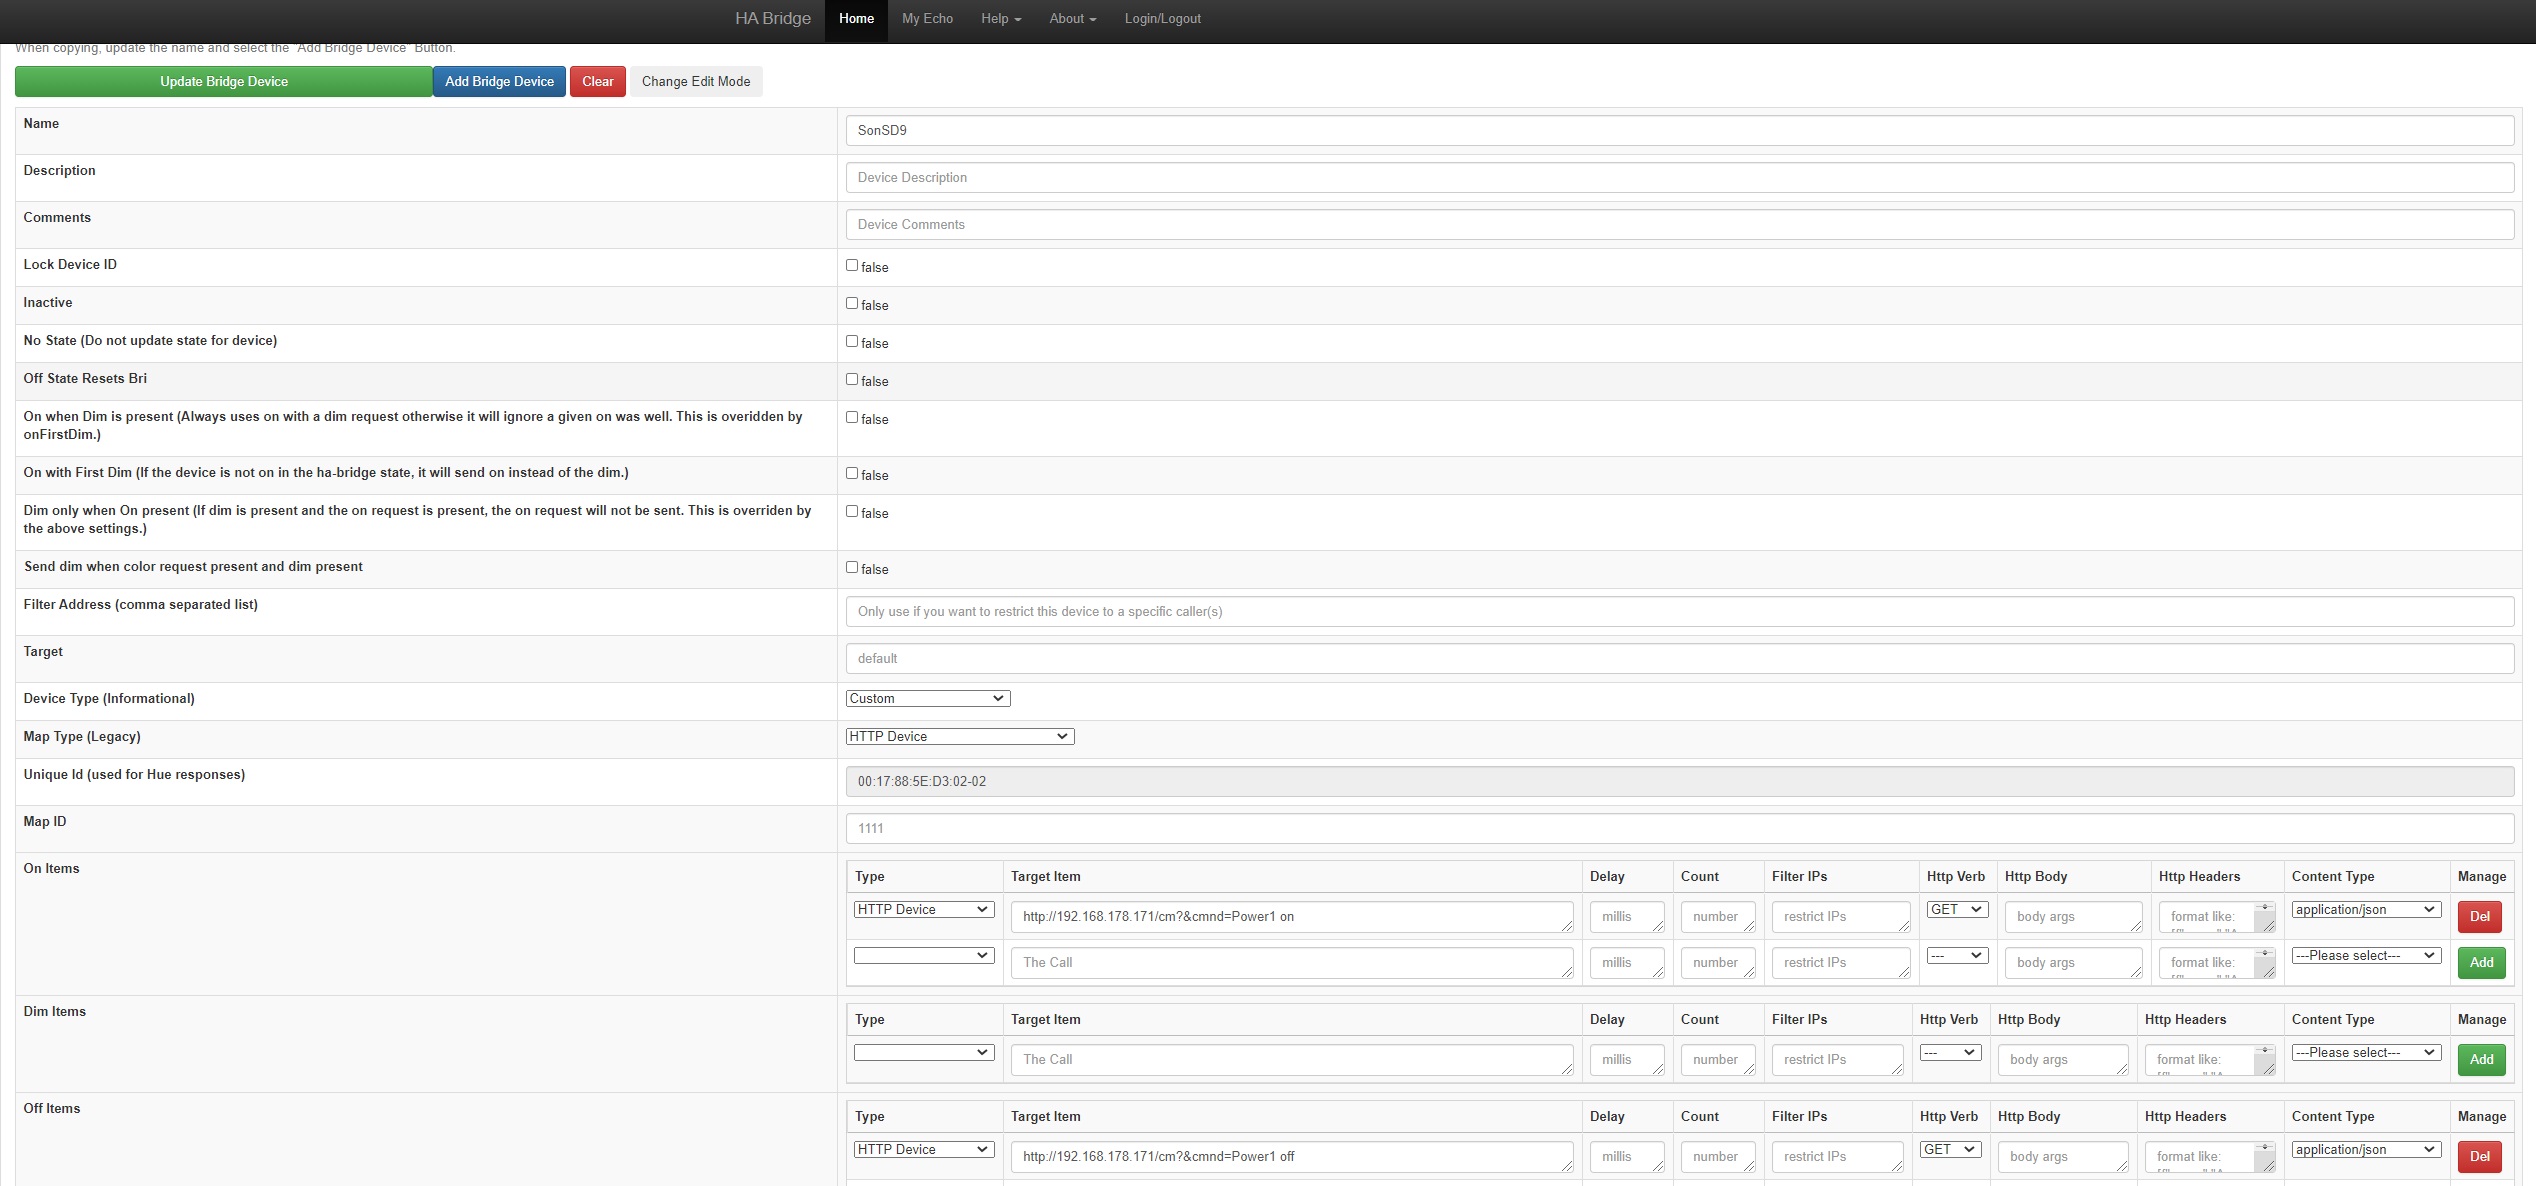Toggle the Off State Resets Bri checkbox
2536x1186 pixels.
coord(852,380)
